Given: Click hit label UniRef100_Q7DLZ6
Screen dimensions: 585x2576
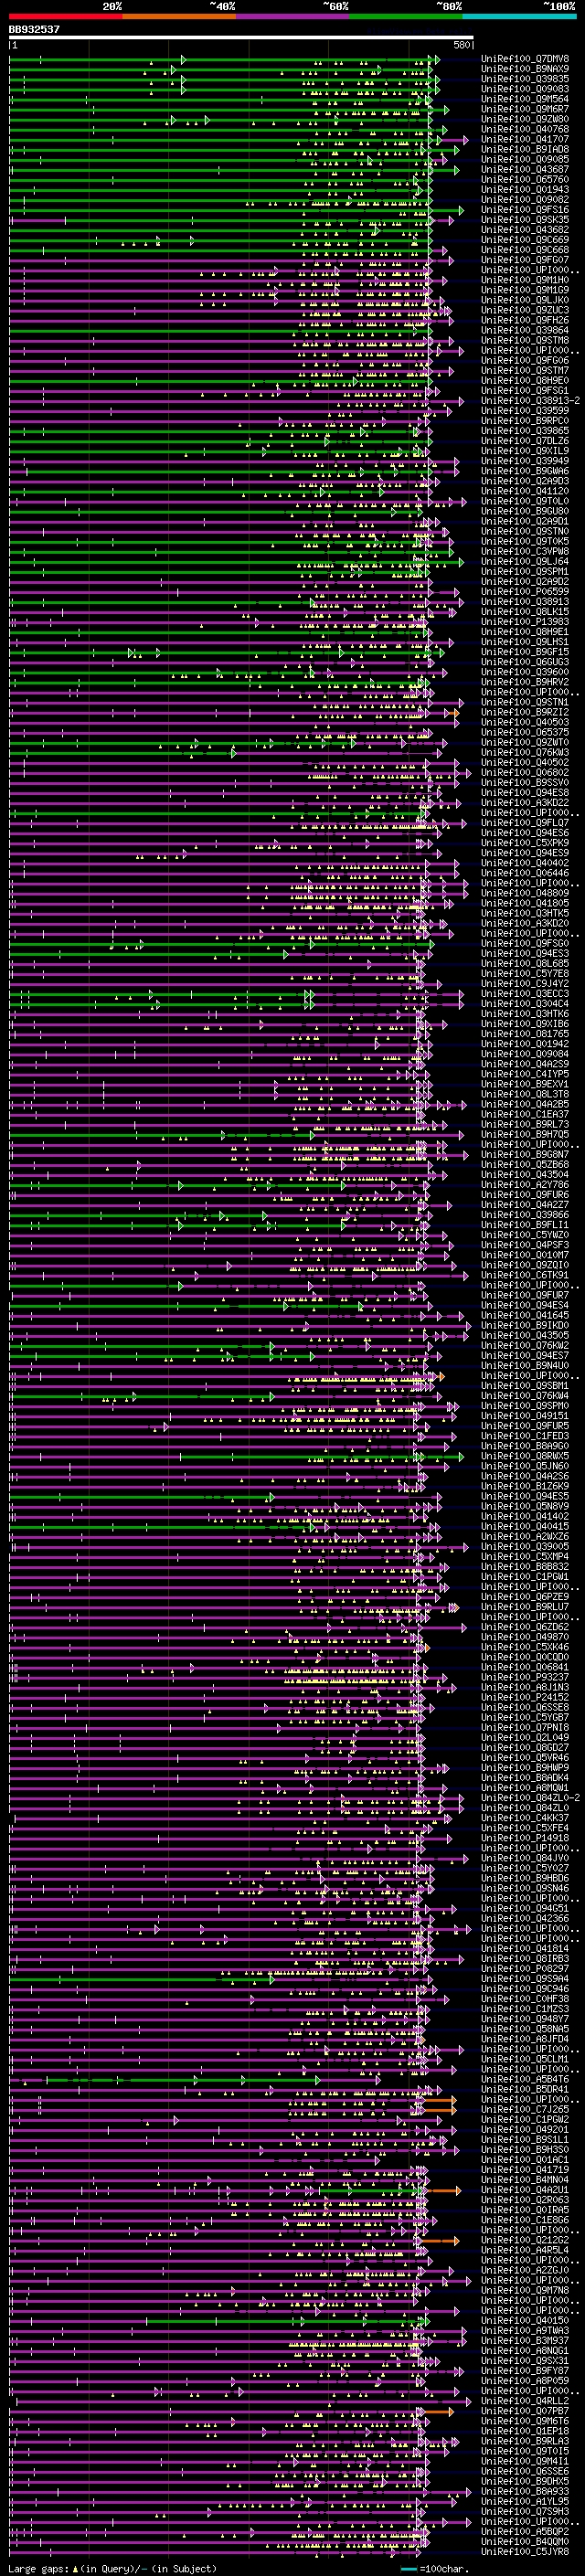Looking at the screenshot, I should point(525,440).
